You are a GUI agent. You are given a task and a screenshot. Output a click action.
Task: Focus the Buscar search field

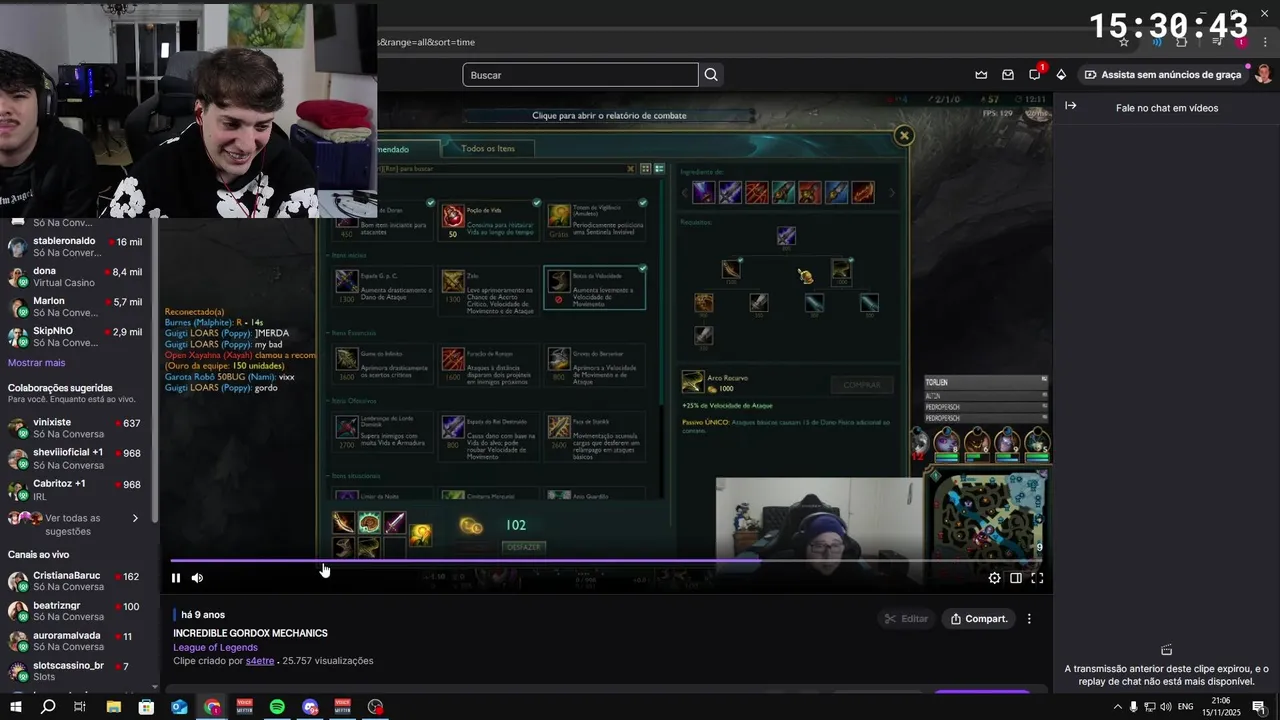(x=580, y=75)
